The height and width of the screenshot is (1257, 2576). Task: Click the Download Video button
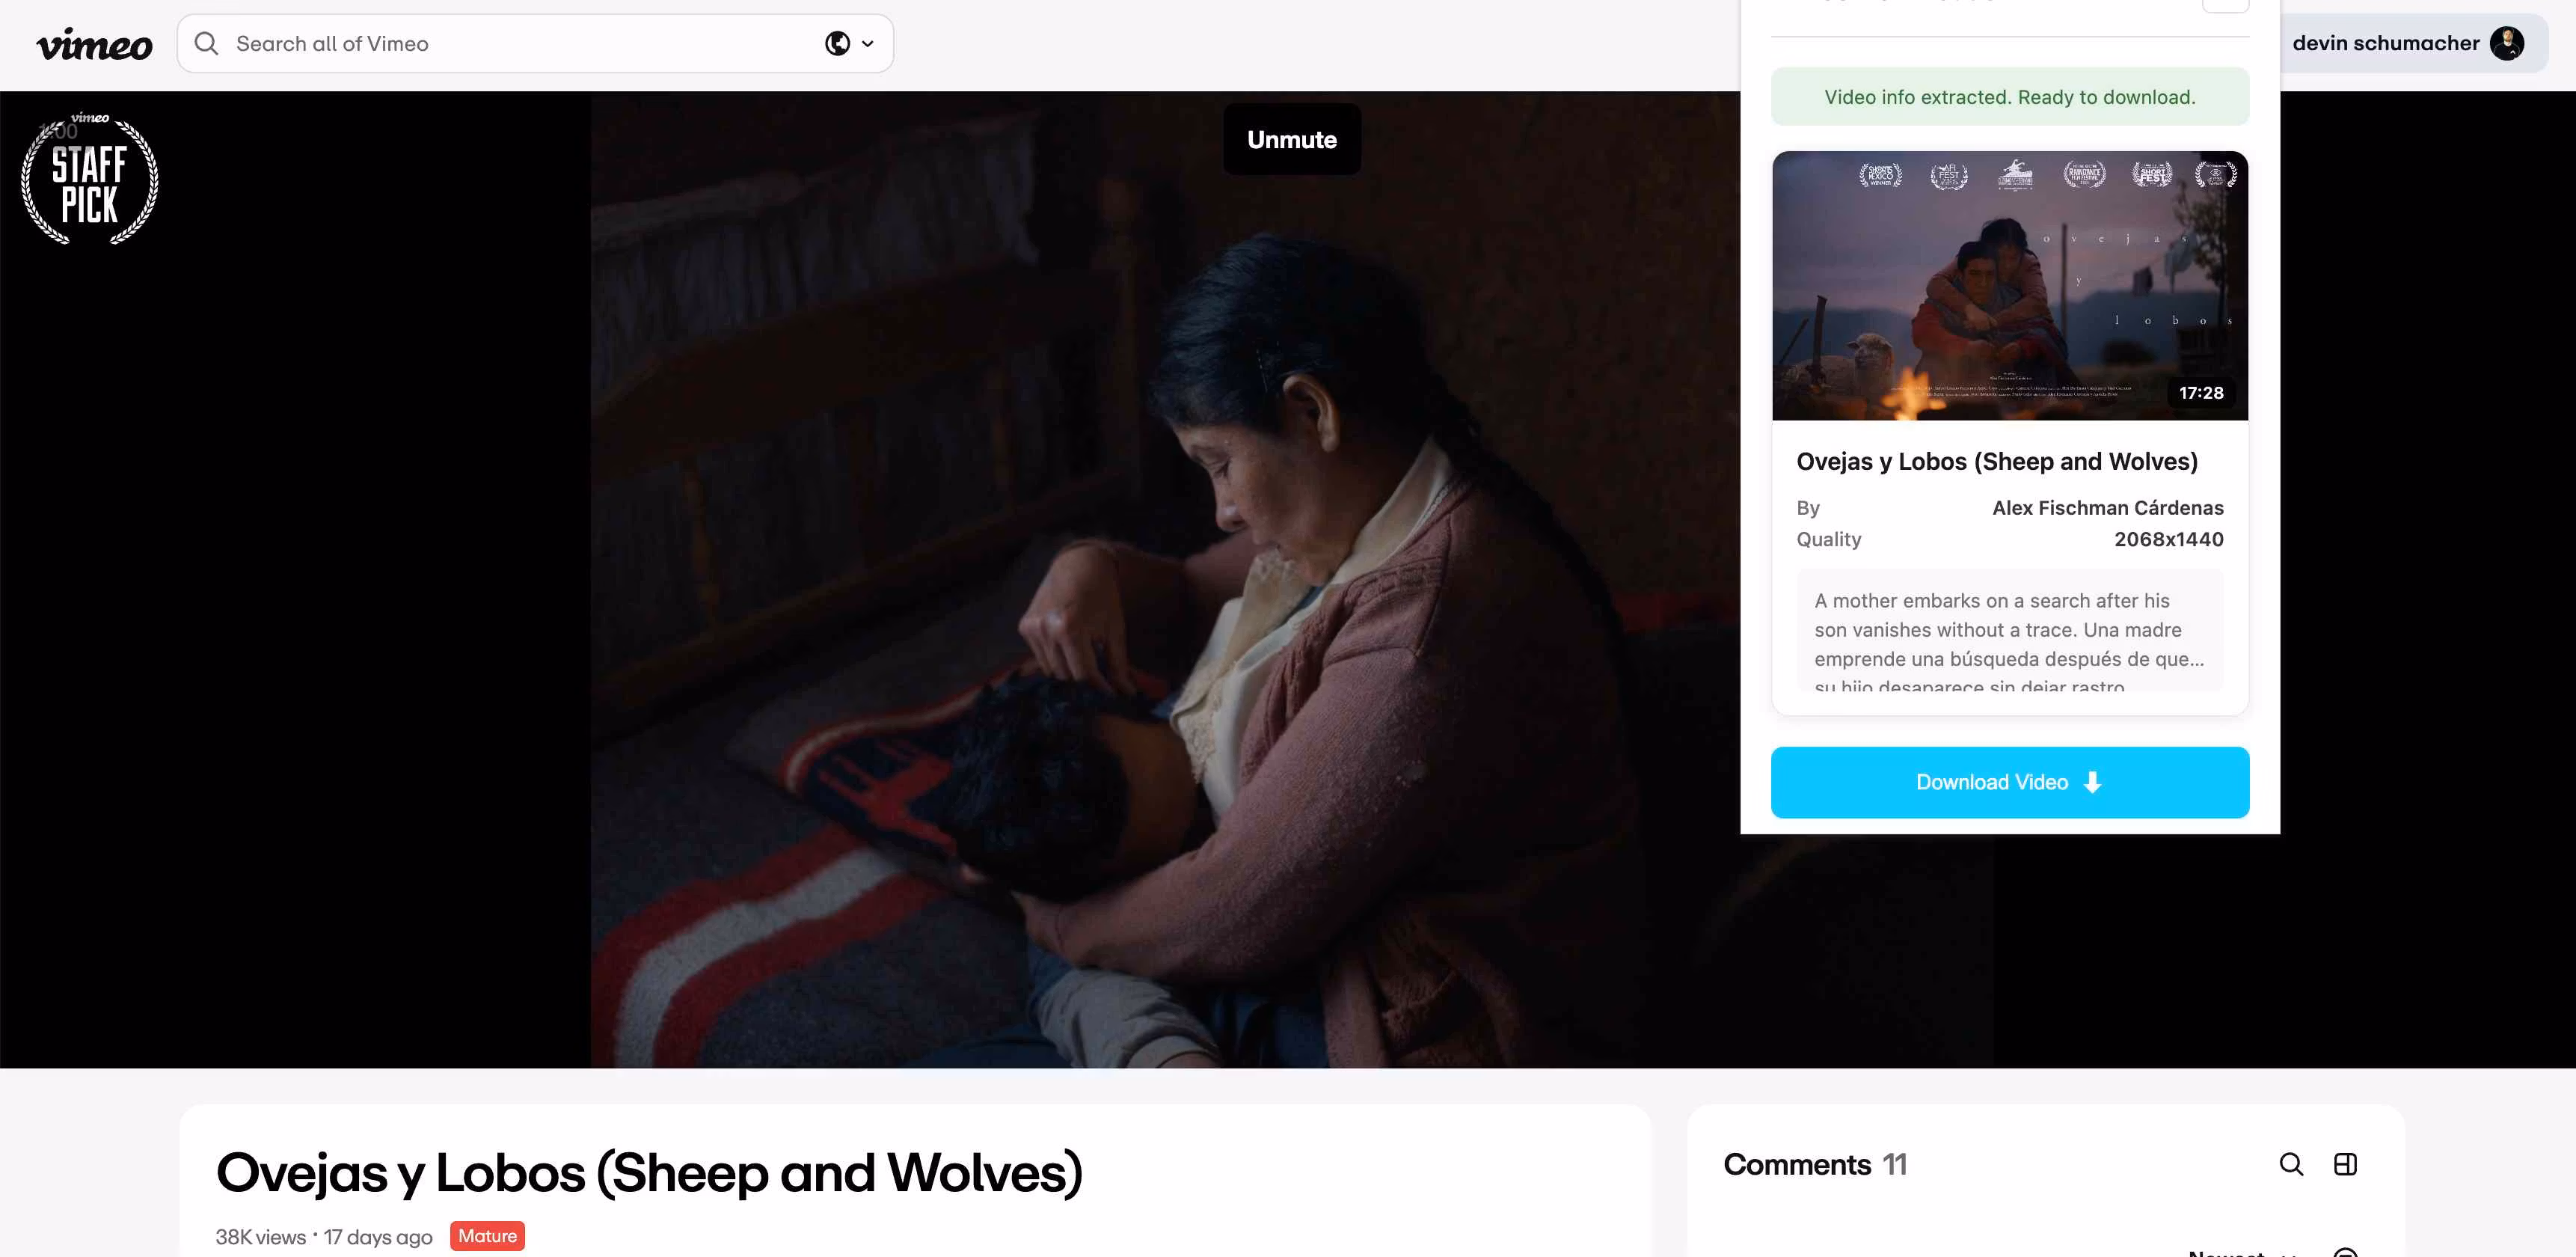tap(2009, 782)
